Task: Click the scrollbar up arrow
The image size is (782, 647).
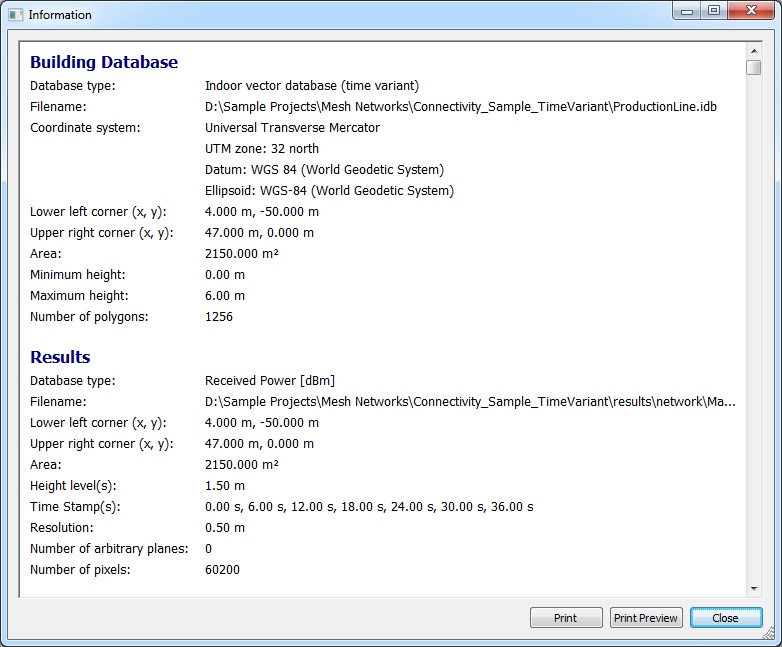Action: [753, 50]
